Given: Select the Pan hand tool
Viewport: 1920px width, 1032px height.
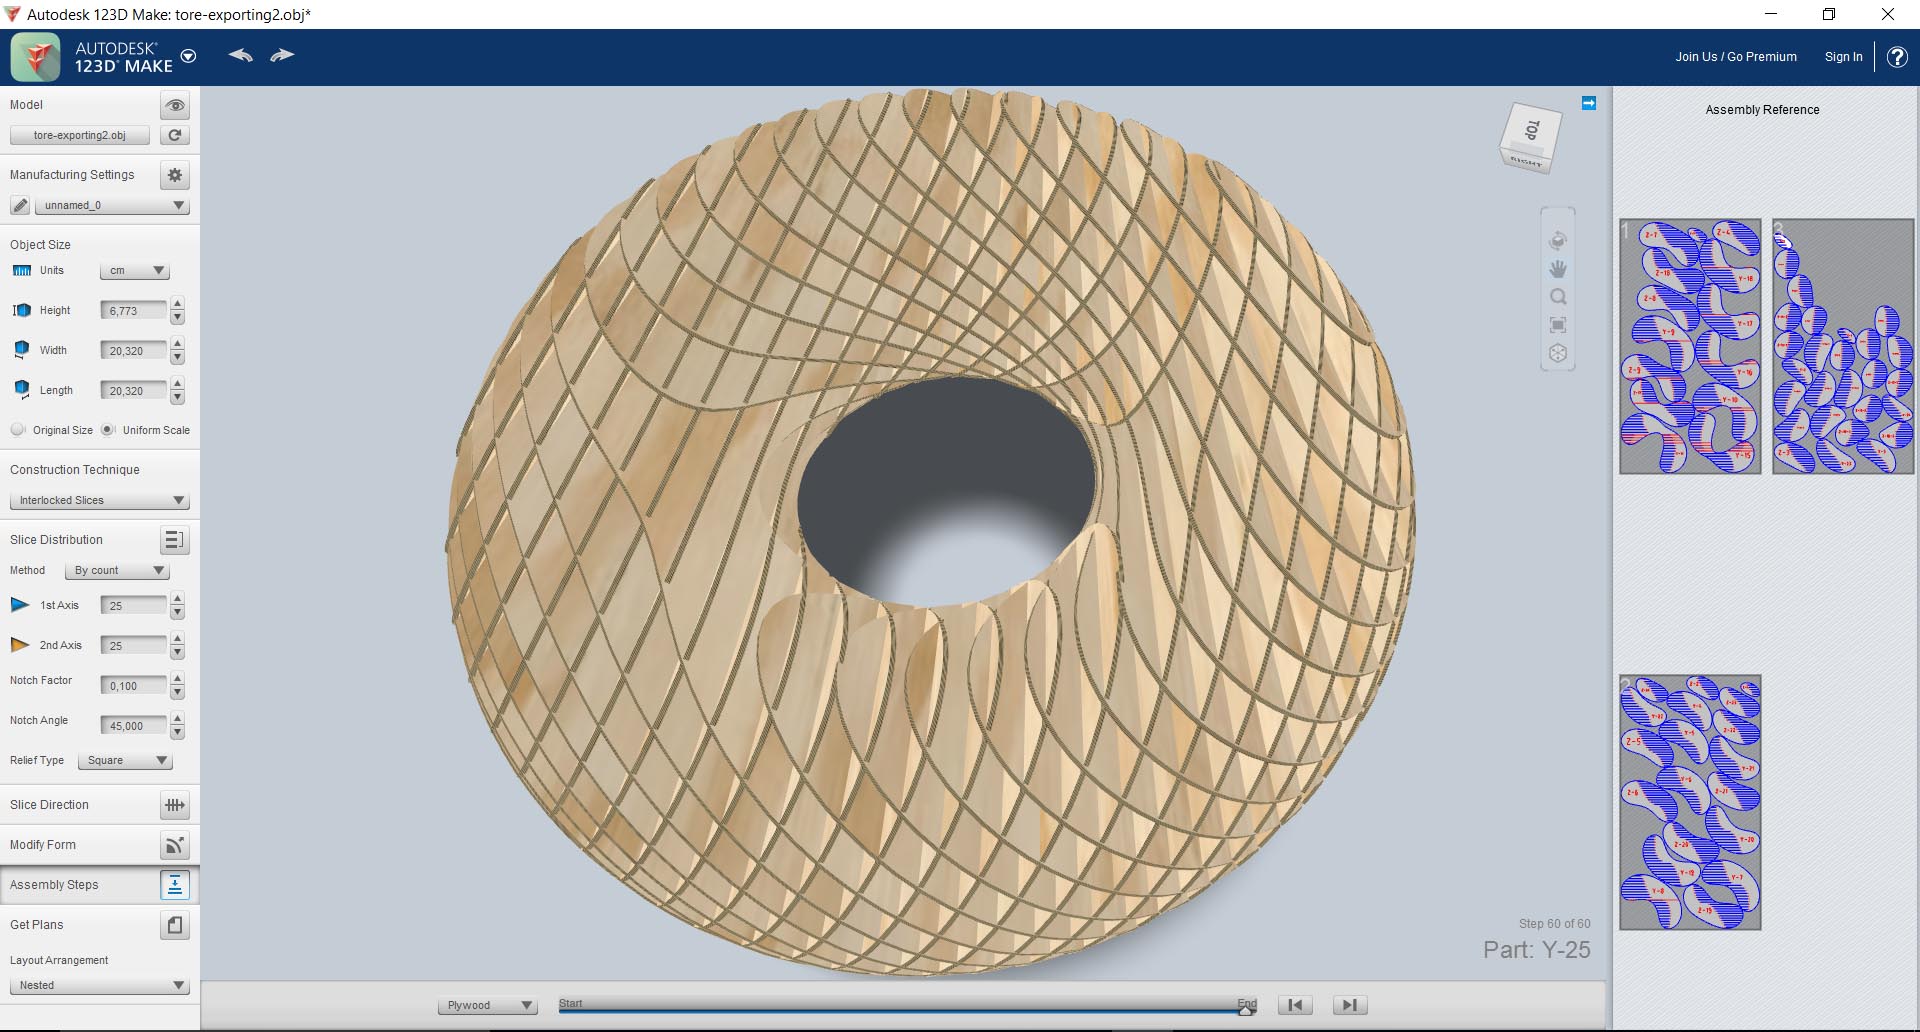Looking at the screenshot, I should [1558, 269].
